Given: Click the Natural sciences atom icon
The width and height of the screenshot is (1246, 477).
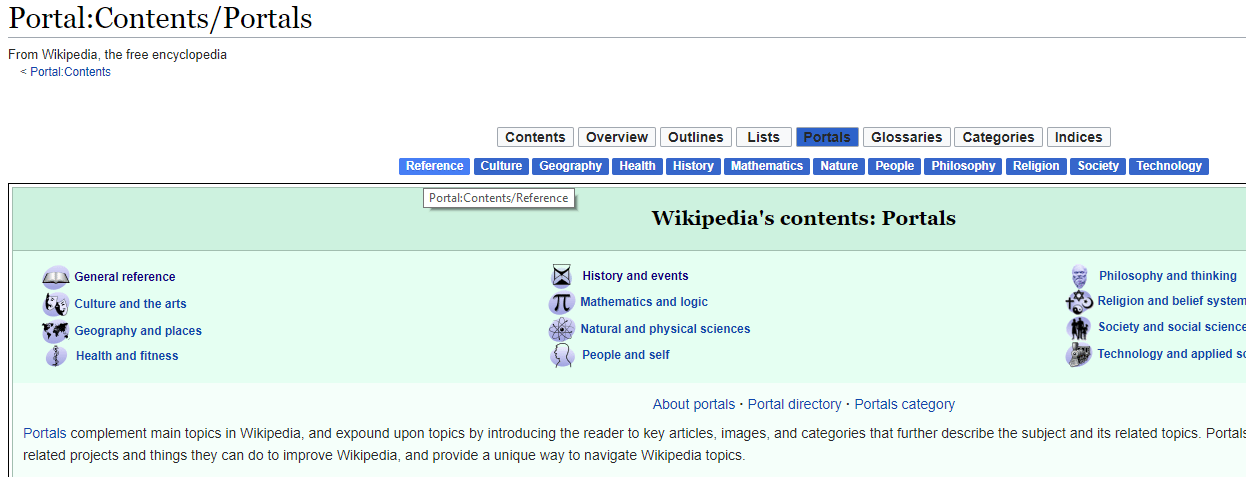Looking at the screenshot, I should click(x=562, y=329).
